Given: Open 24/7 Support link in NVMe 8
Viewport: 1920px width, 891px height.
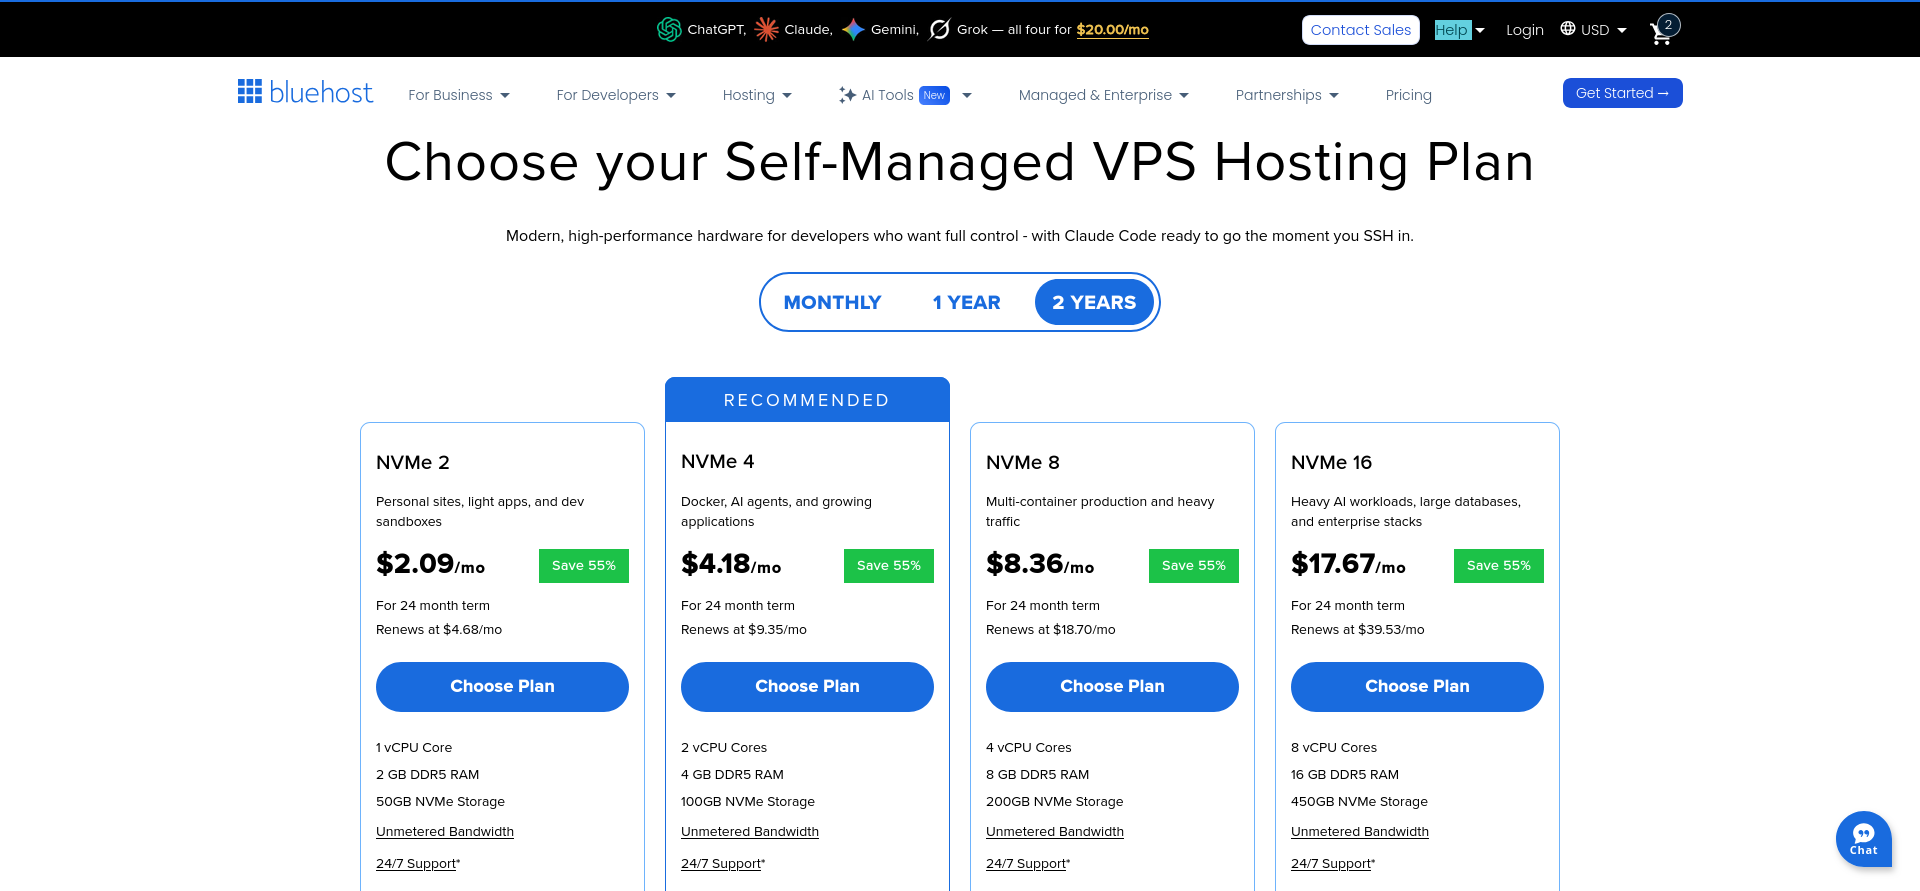Looking at the screenshot, I should click(1026, 864).
